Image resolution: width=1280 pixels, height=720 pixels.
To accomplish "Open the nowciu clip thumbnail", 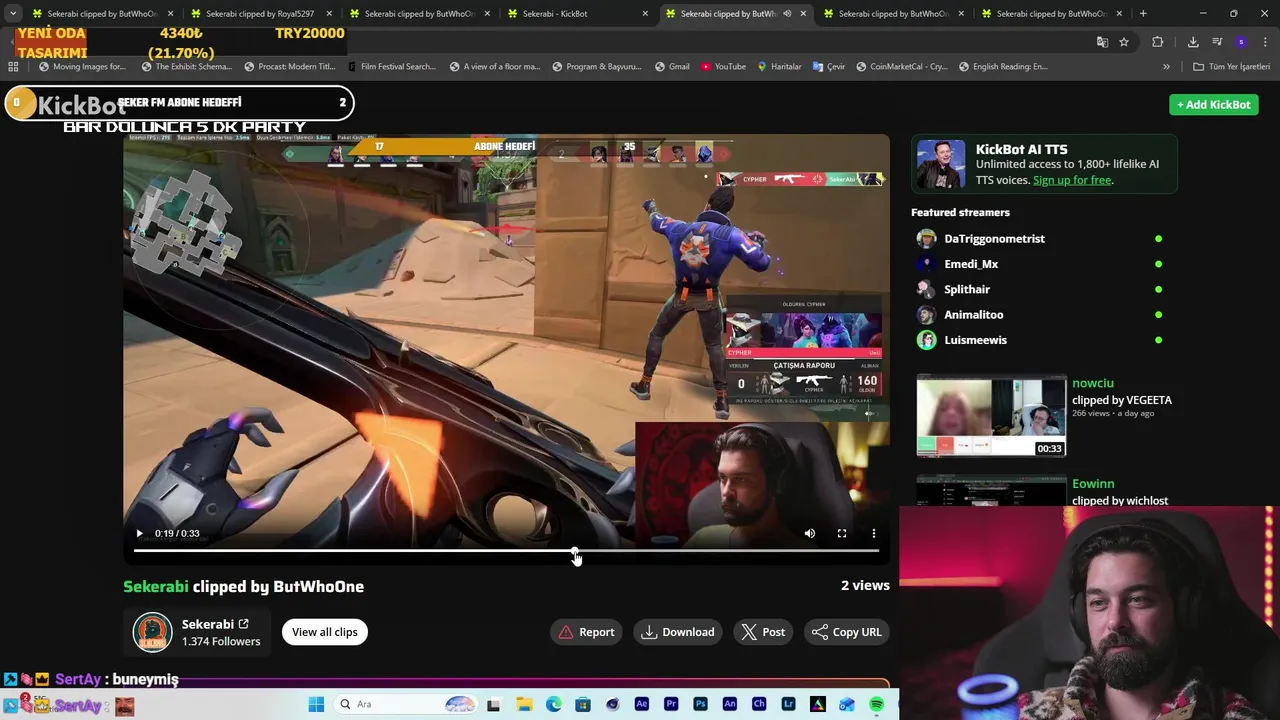I will click(991, 416).
